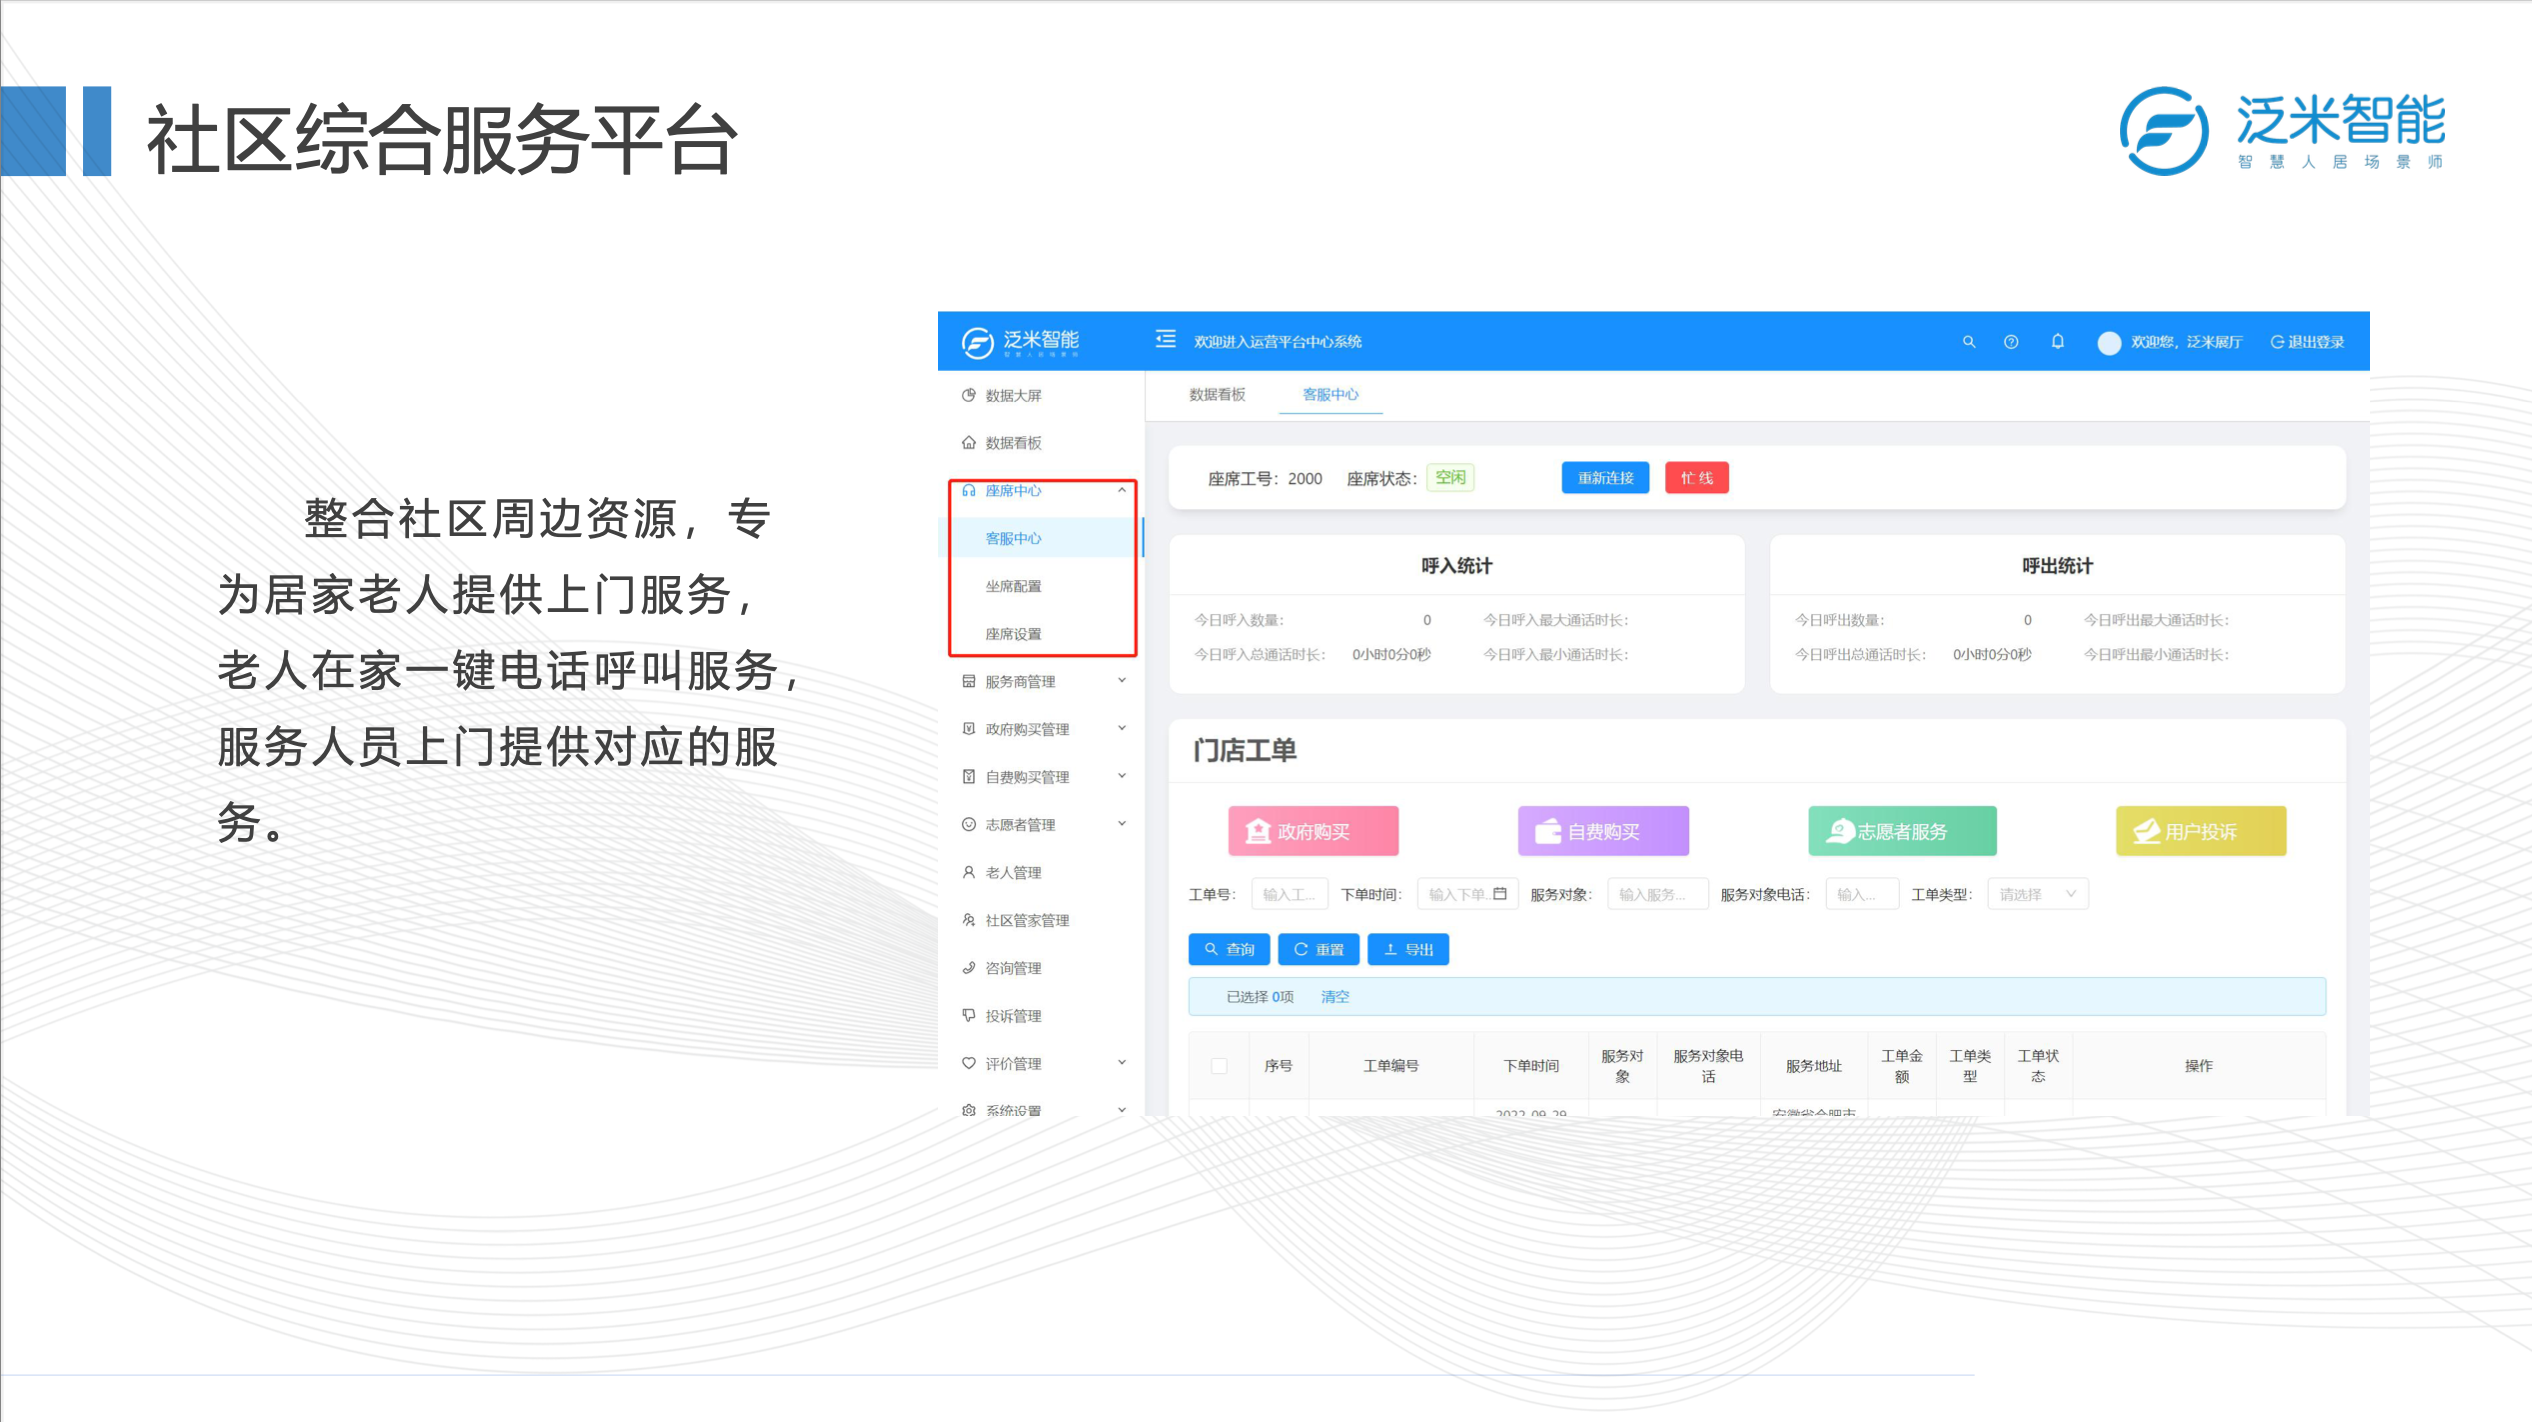
Task: Click the 呼入统计 panel title
Action: [x=1456, y=566]
